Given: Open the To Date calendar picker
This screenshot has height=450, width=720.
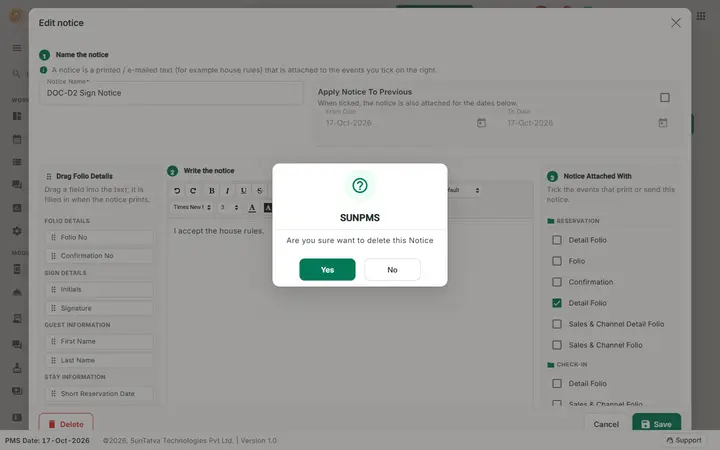Looking at the screenshot, I should pos(663,123).
